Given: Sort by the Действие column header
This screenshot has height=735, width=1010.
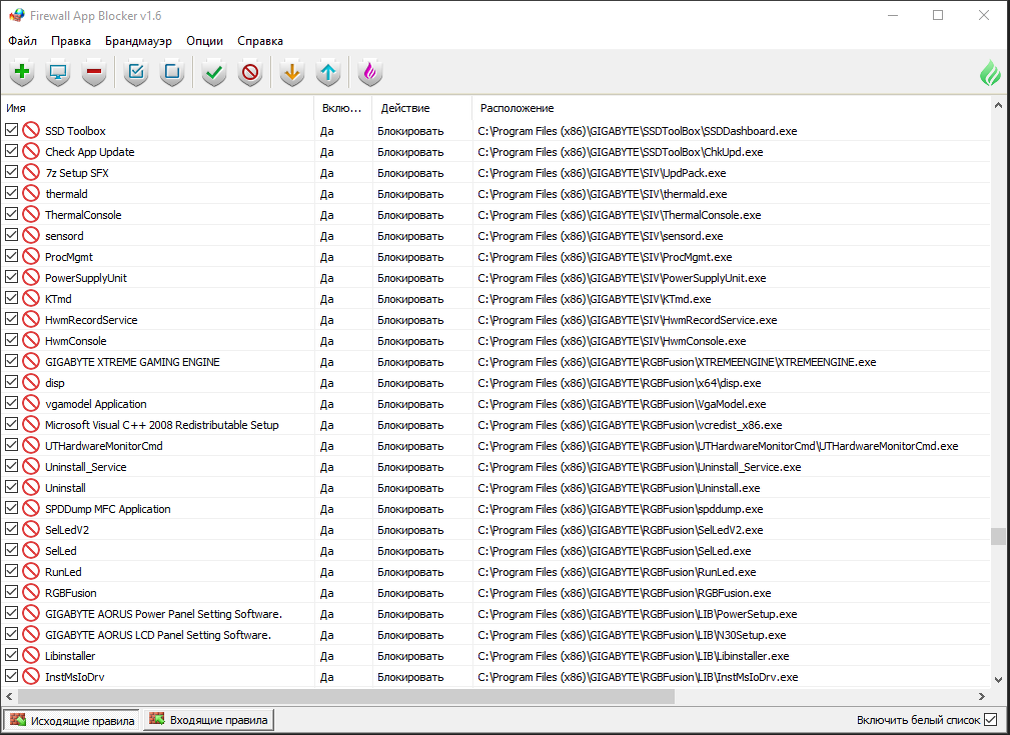Looking at the screenshot, I should click(422, 108).
